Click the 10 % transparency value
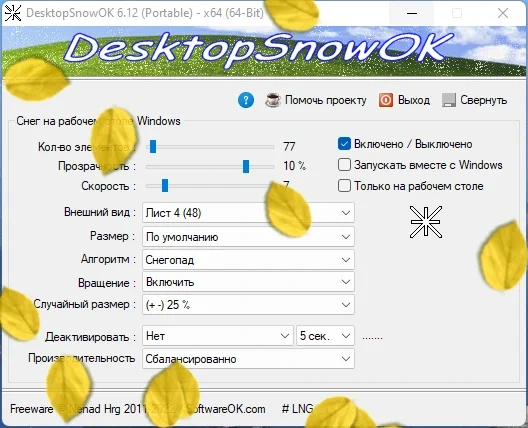Image resolution: width=528 pixels, height=428 pixels. tap(294, 166)
